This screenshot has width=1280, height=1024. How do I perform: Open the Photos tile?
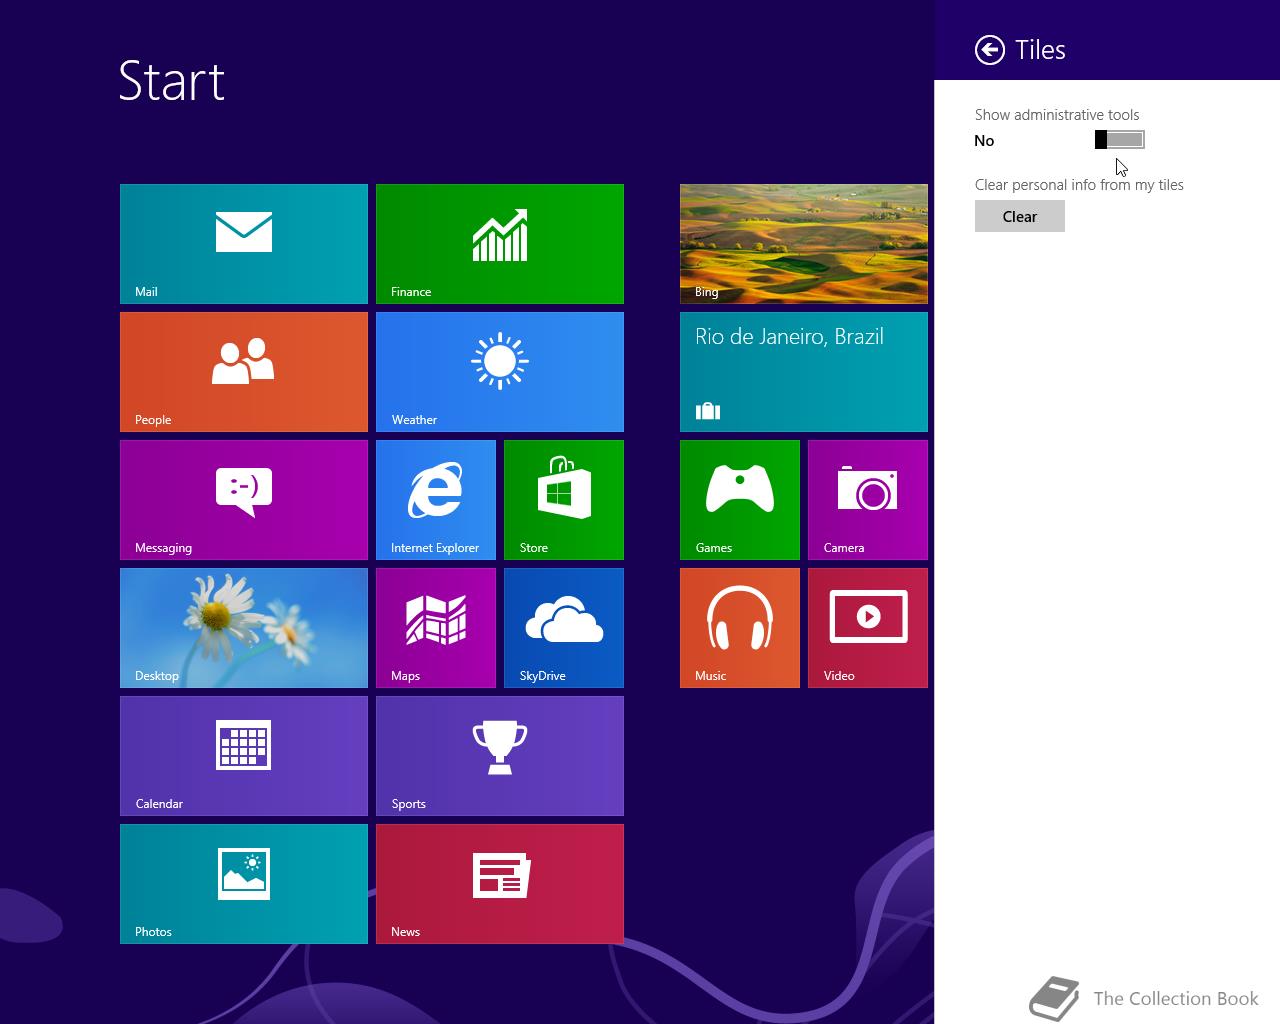[244, 884]
